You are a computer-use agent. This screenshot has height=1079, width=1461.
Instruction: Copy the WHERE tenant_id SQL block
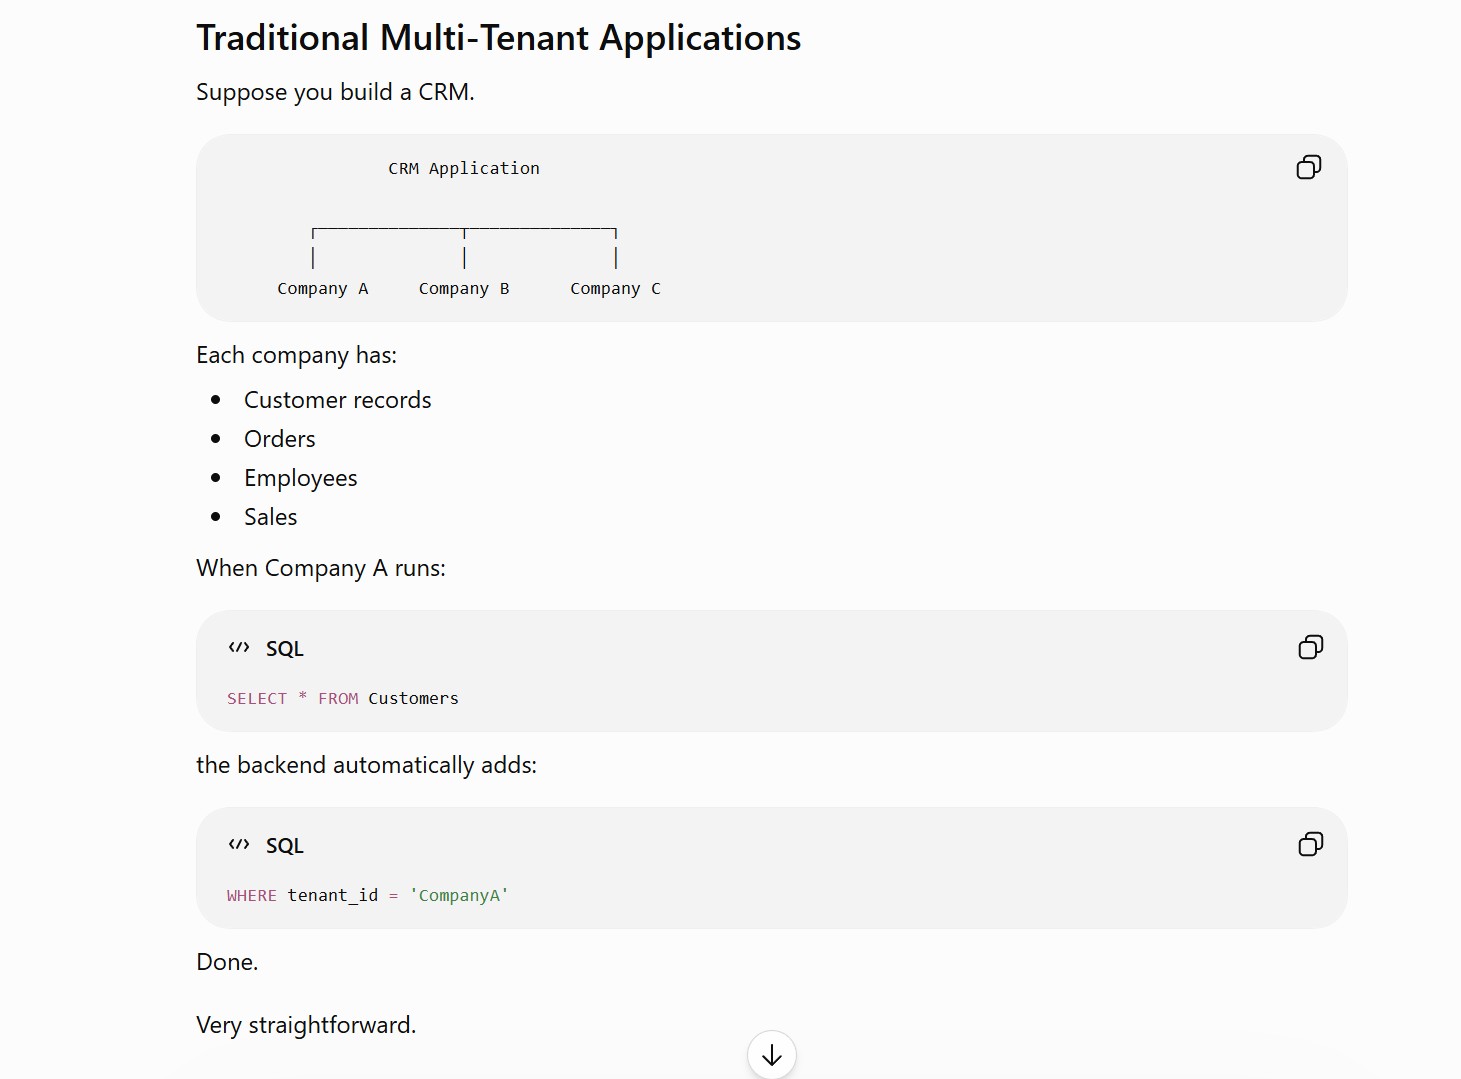pyautogui.click(x=1311, y=844)
